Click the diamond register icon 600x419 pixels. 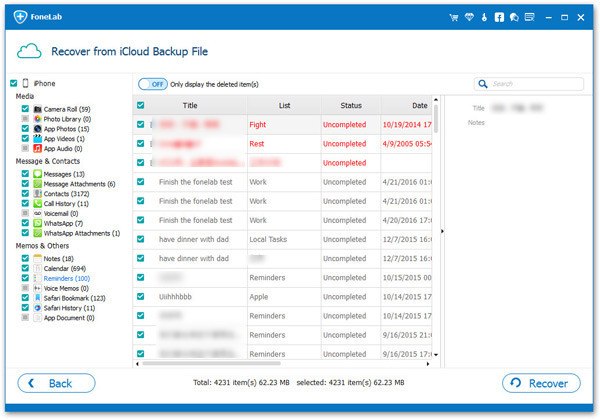[469, 17]
